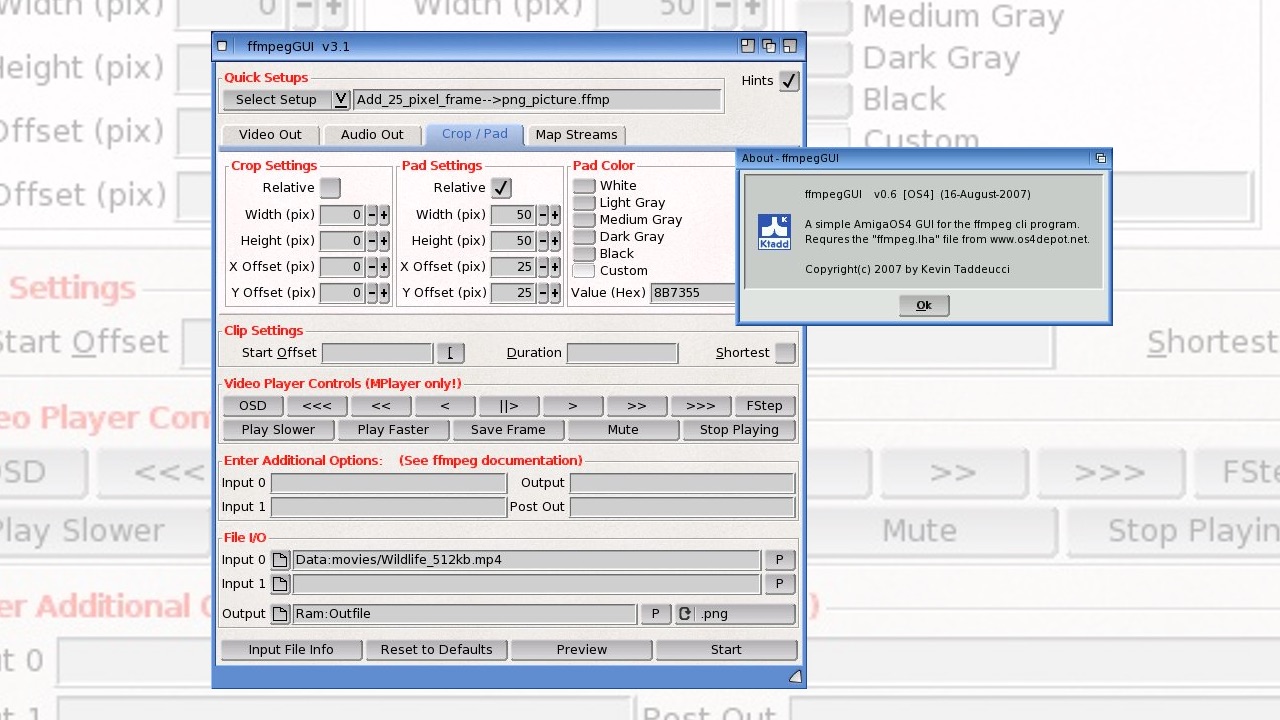Viewport: 1280px width, 720px height.
Task: Open file requester for Input 1
Action: [281, 584]
